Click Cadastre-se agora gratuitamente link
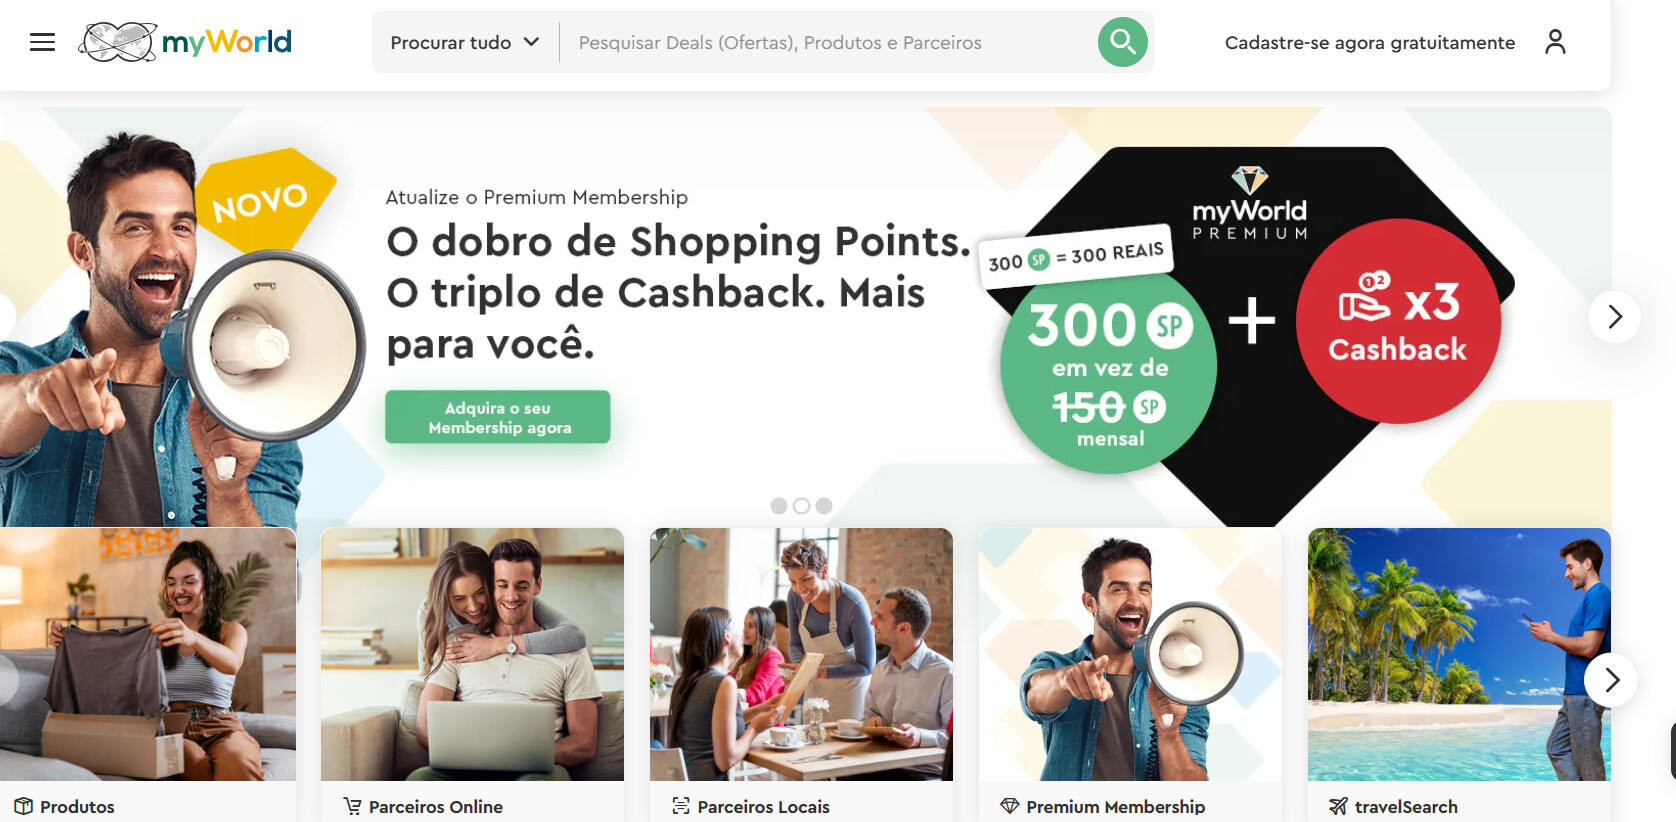This screenshot has width=1676, height=822. click(1370, 42)
